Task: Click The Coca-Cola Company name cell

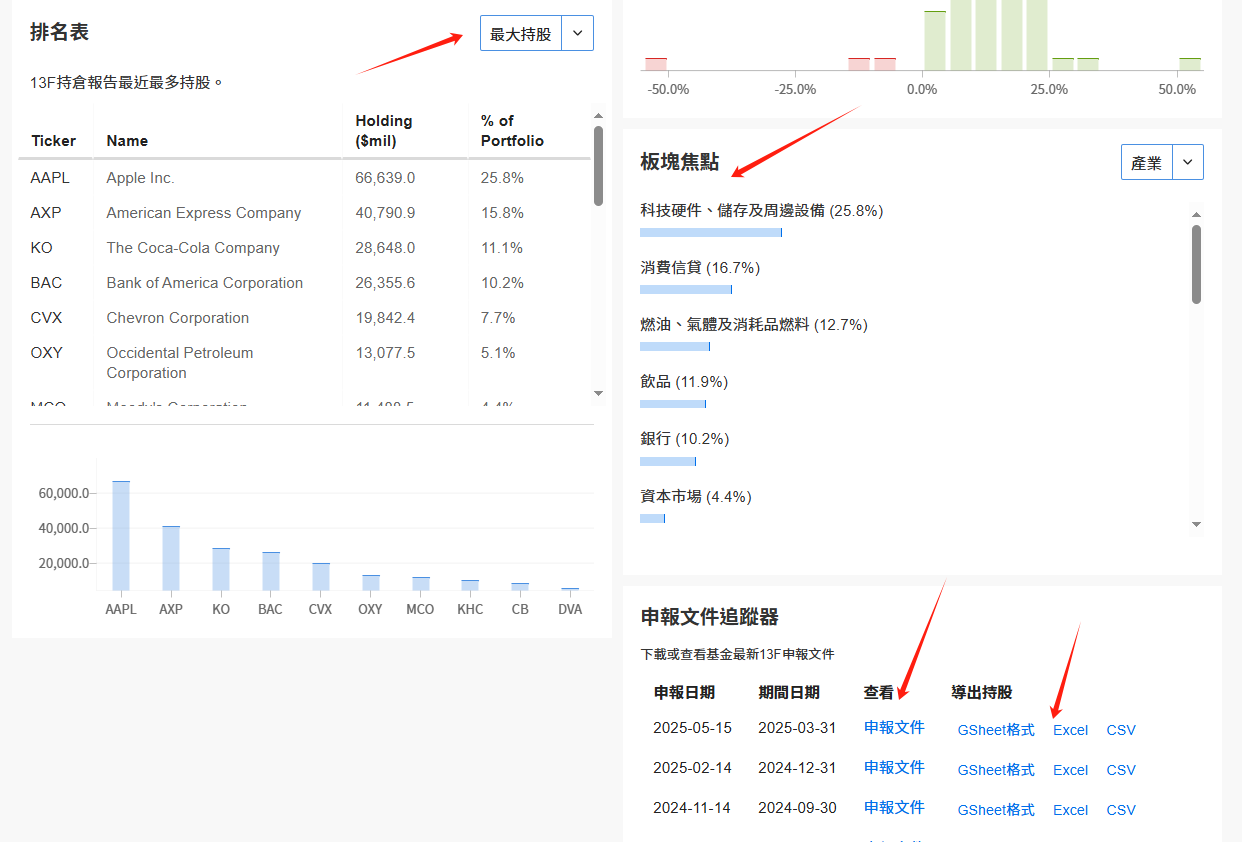Action: (193, 248)
